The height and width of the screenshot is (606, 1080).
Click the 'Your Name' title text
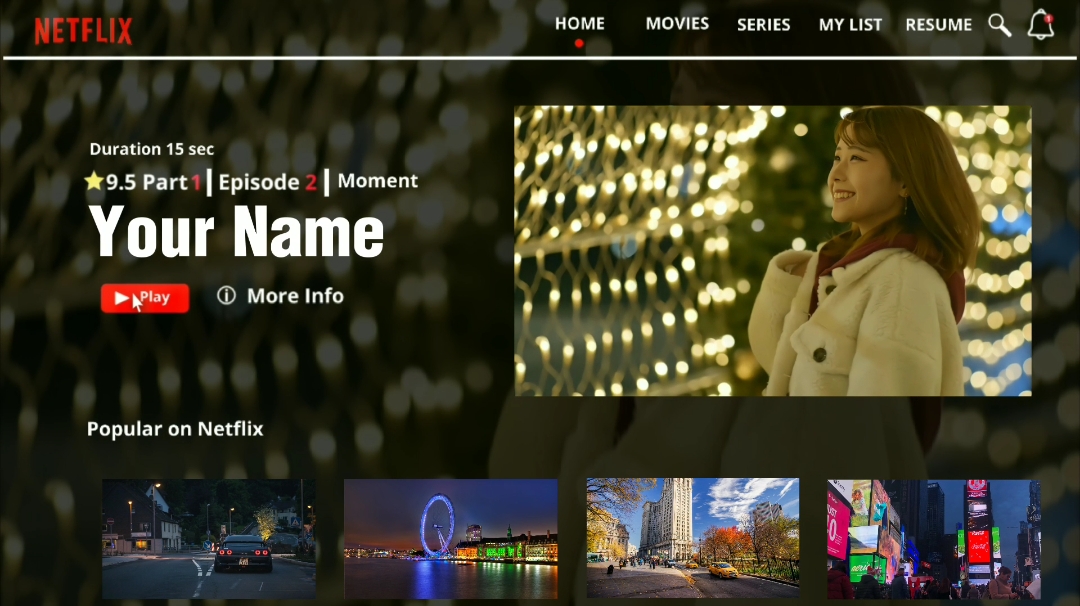tap(236, 231)
